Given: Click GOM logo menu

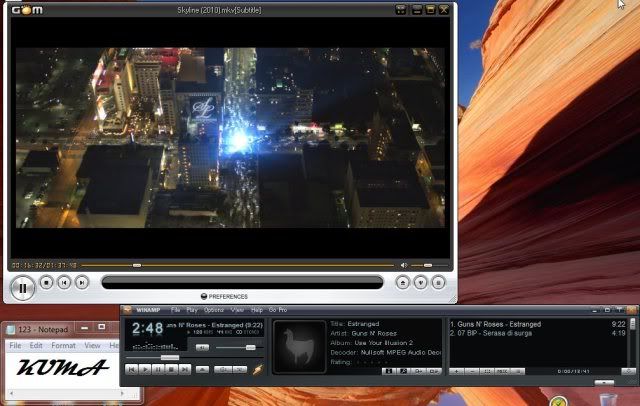Looking at the screenshot, I should tap(27, 10).
